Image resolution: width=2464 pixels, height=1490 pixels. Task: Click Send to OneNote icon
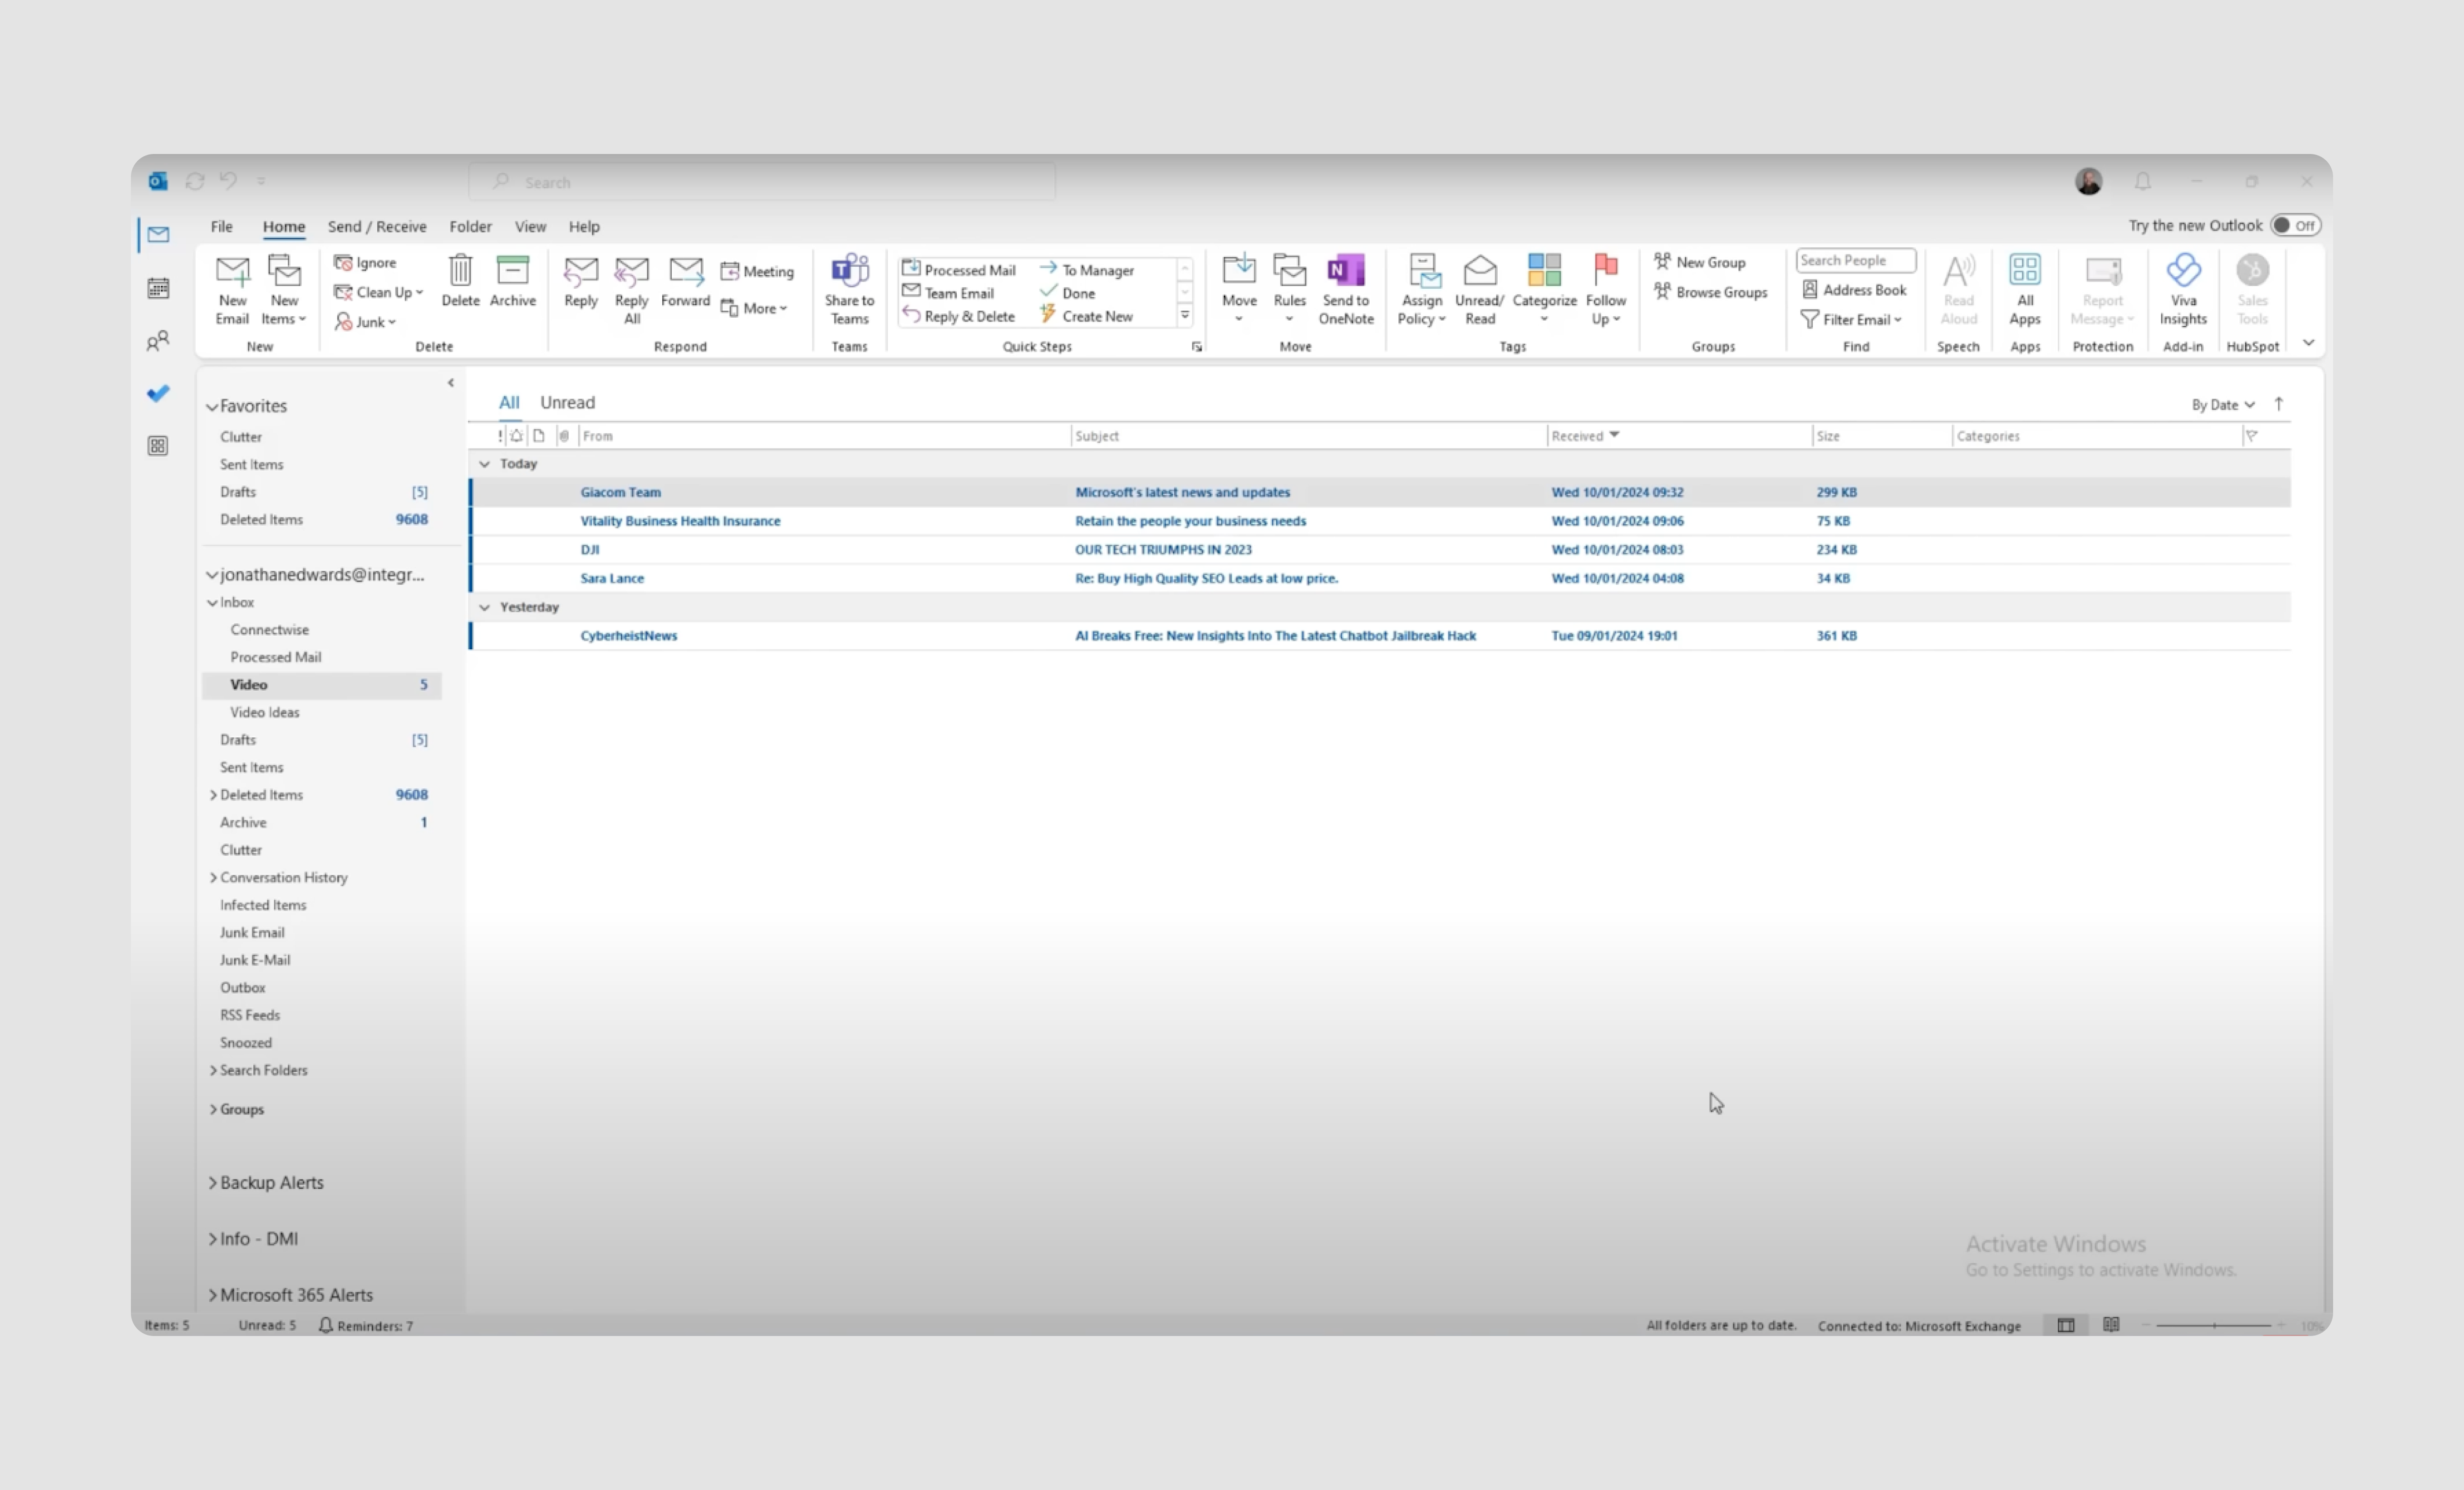point(1345,270)
